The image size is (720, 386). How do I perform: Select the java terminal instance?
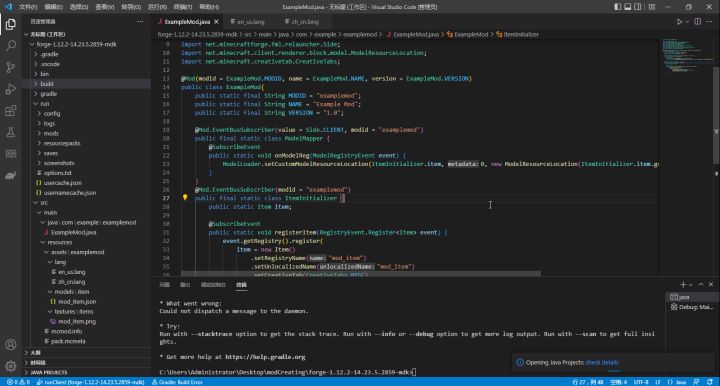coord(691,297)
